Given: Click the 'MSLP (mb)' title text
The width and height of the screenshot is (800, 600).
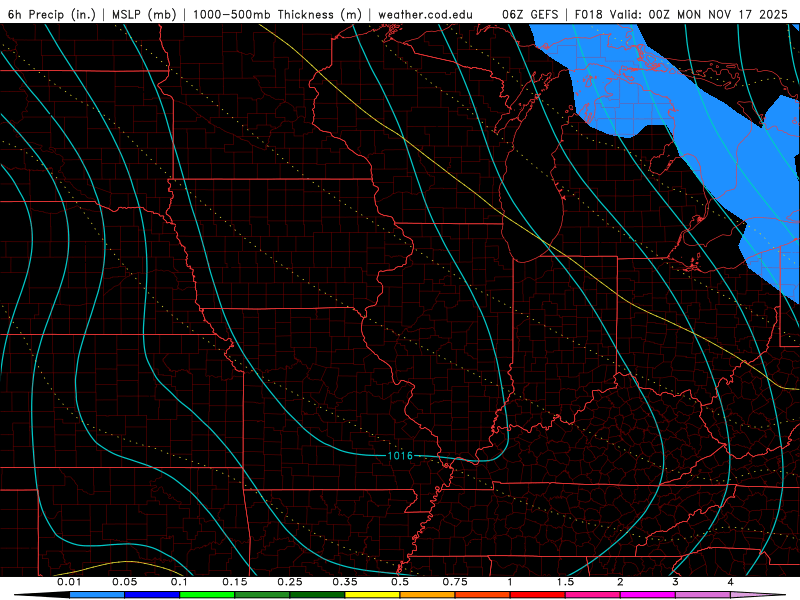Looking at the screenshot, I should point(144,14).
